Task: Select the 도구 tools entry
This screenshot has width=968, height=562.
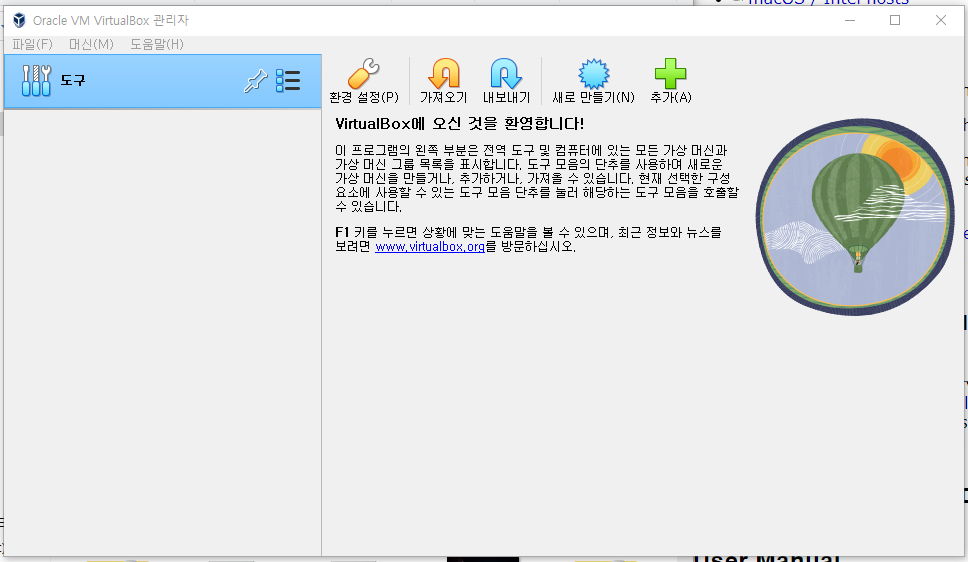Action: 162,81
